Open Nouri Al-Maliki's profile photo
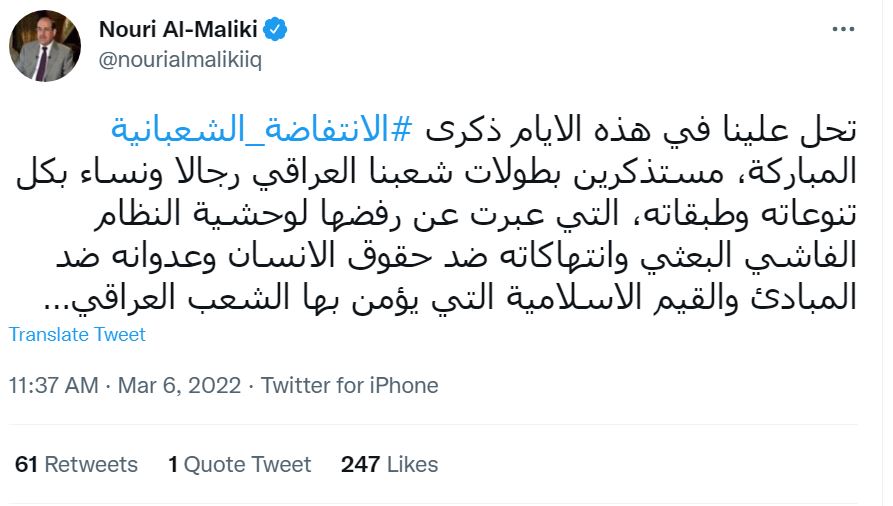Image resolution: width=893 pixels, height=506 pixels. tap(45, 46)
